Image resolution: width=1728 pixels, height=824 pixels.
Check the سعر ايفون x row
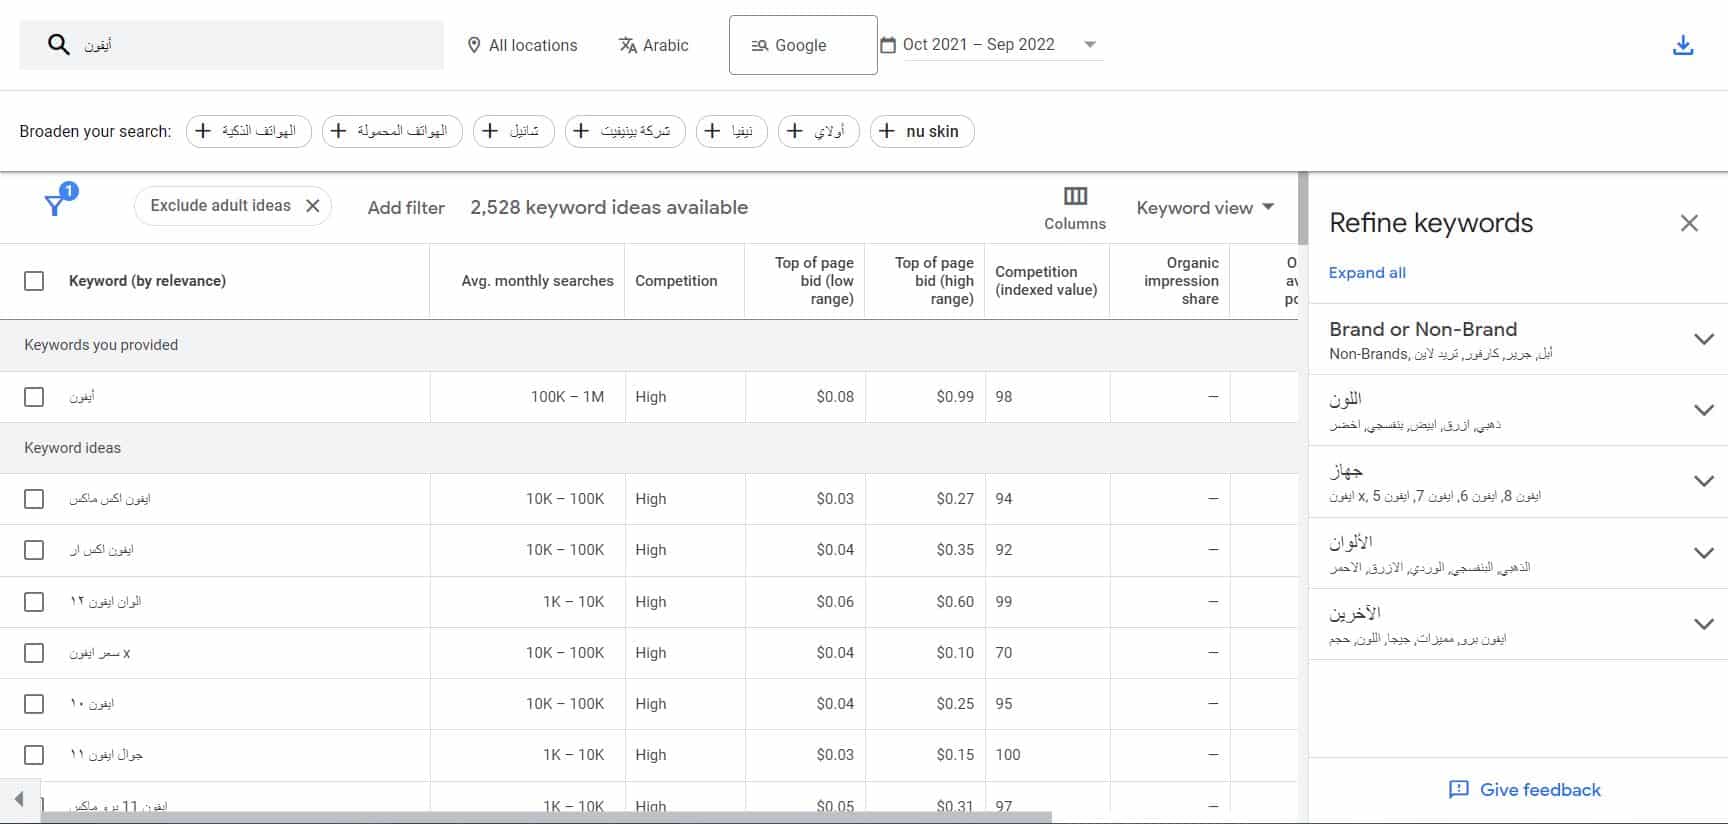coord(34,653)
